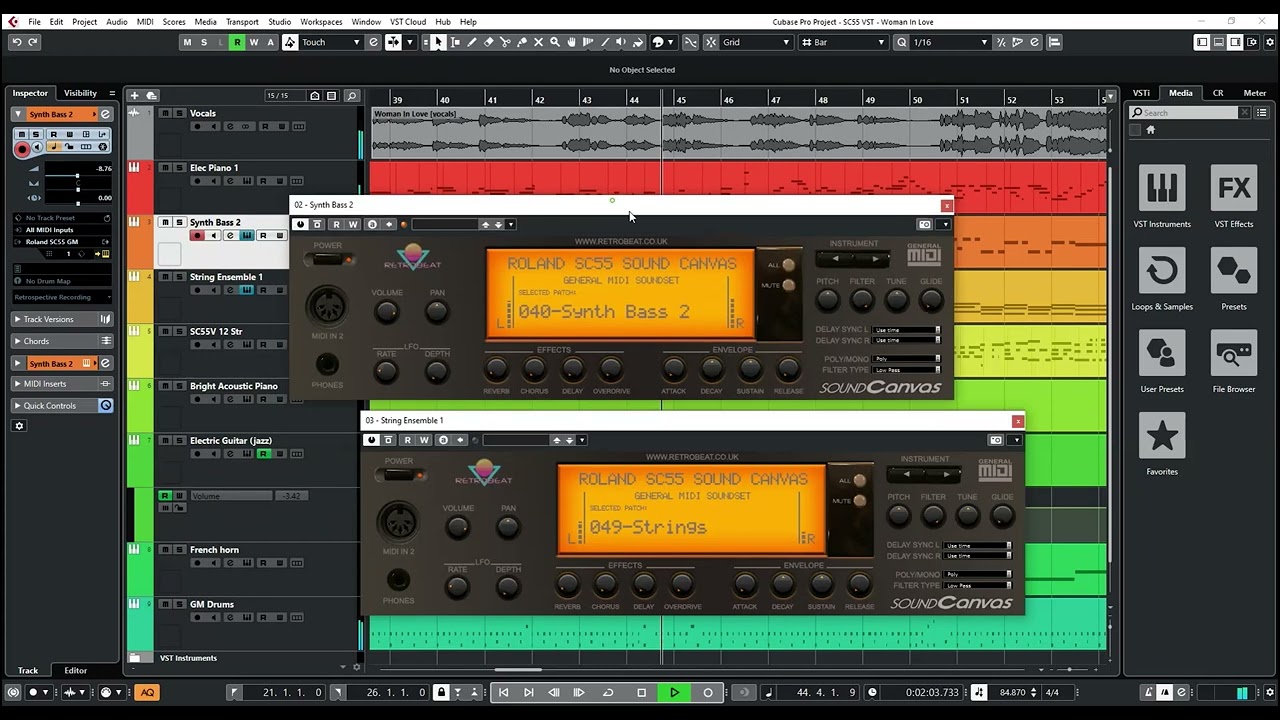The height and width of the screenshot is (720, 1280).
Task: Select the Range Selection tool
Action: click(x=455, y=42)
